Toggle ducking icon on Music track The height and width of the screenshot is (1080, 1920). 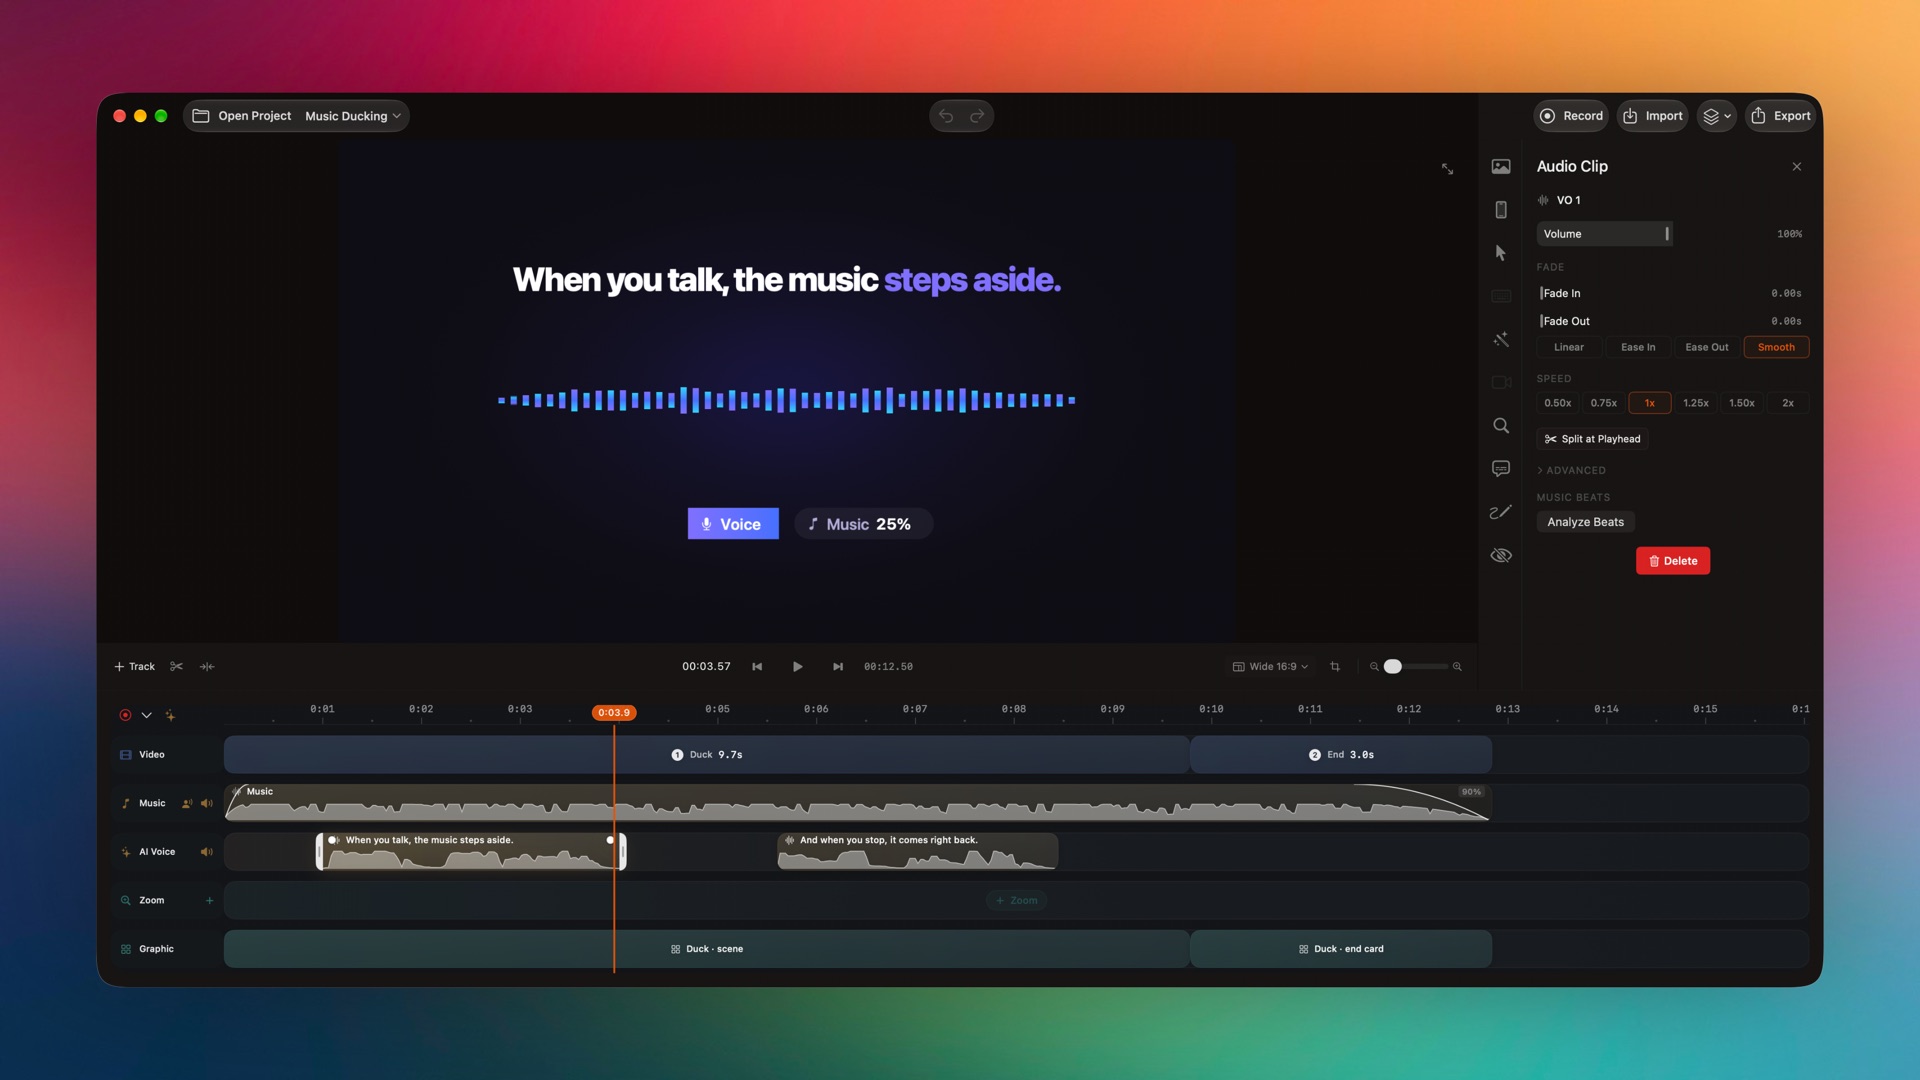click(x=187, y=803)
